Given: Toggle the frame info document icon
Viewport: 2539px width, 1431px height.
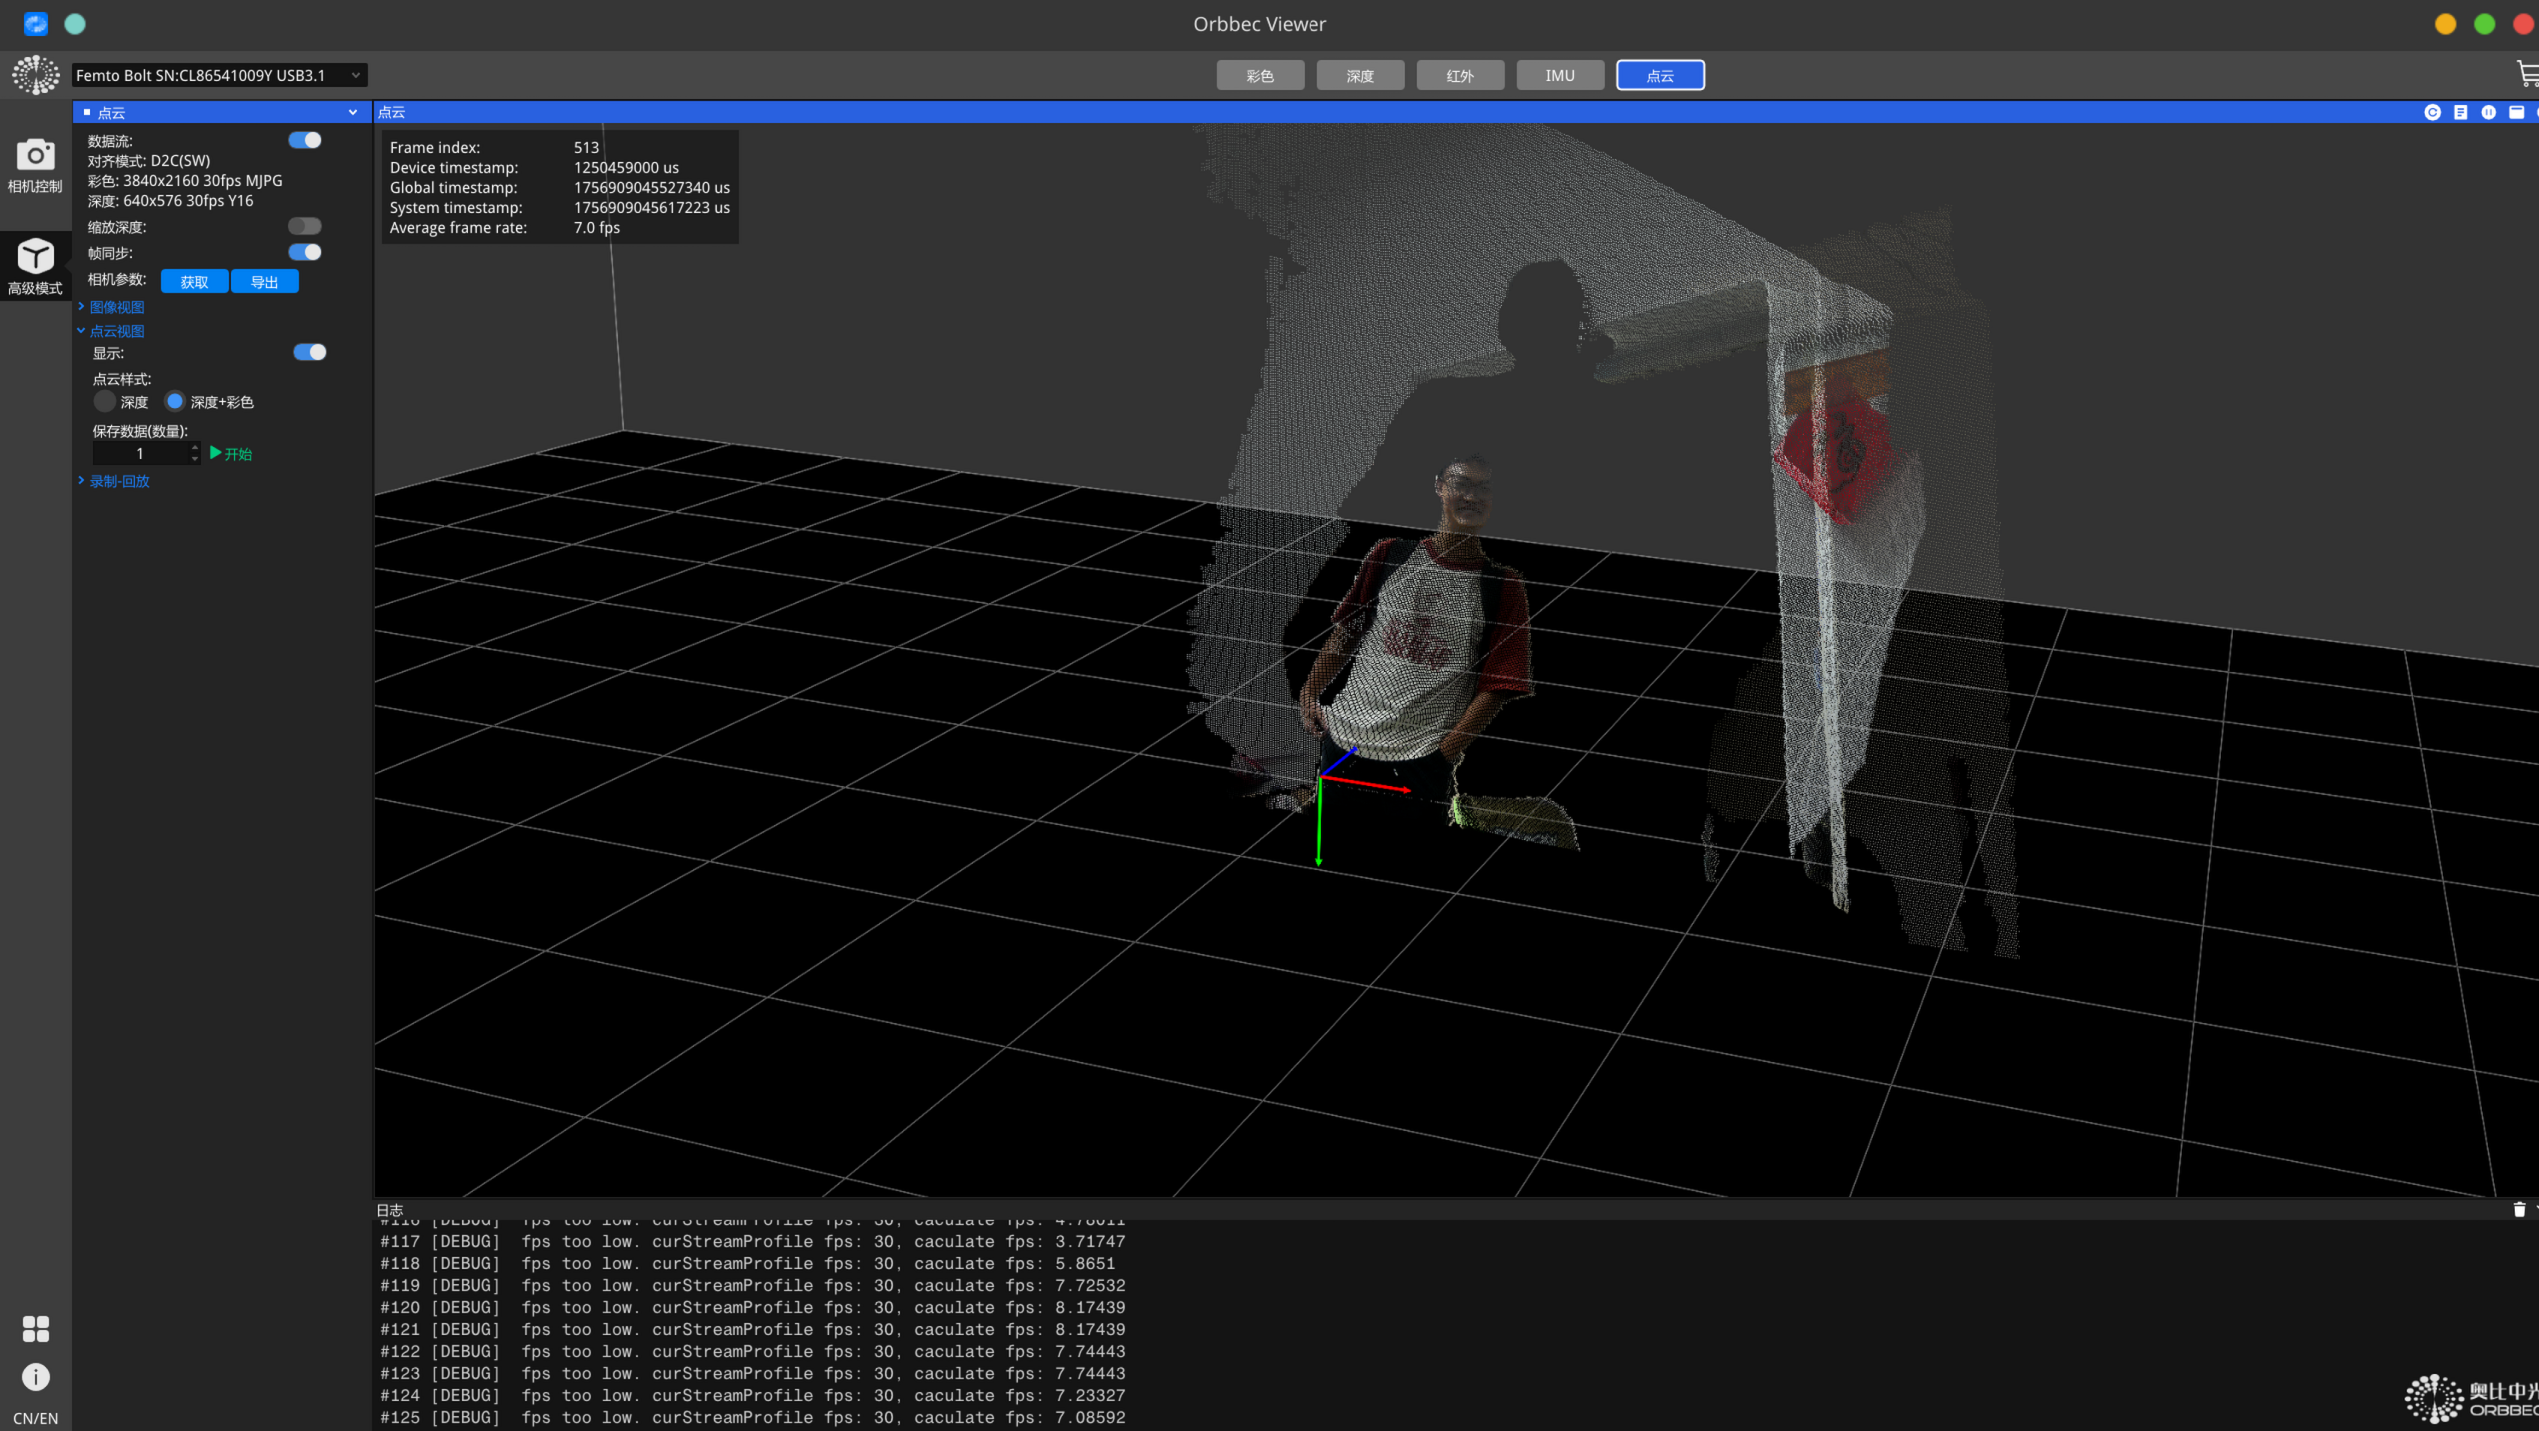Looking at the screenshot, I should coord(2460,112).
